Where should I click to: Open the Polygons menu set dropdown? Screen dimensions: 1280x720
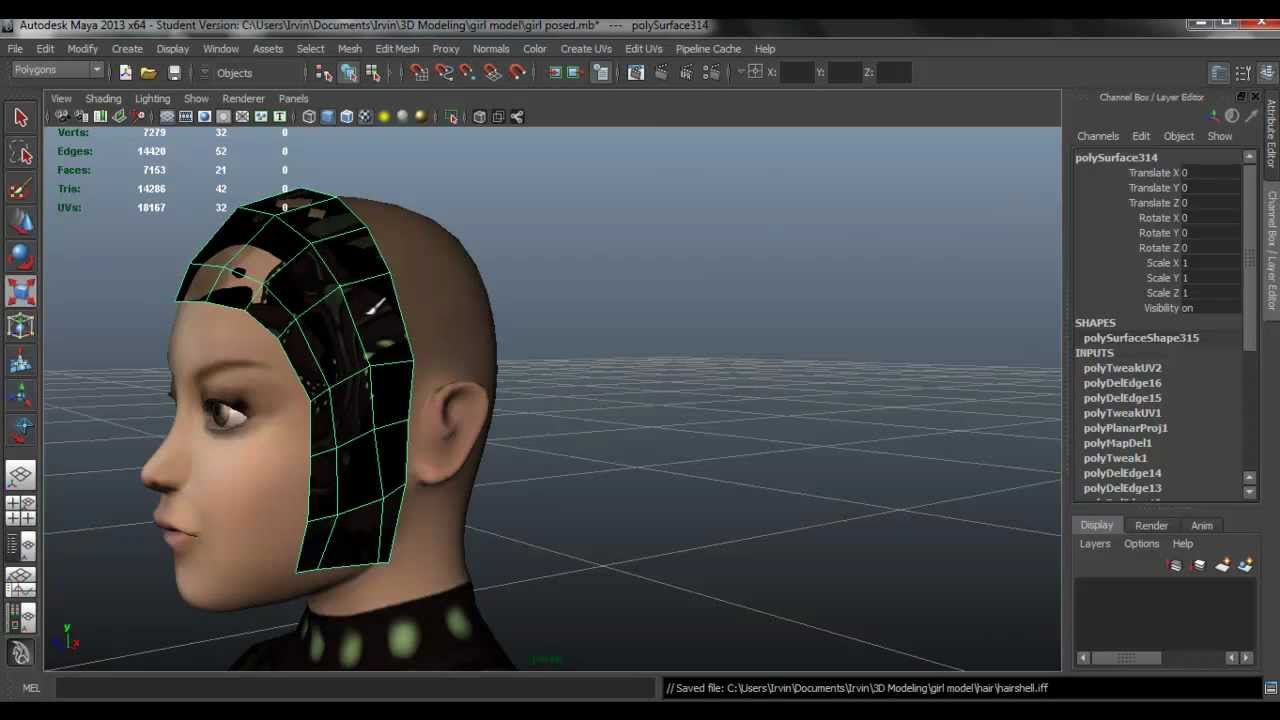(x=56, y=70)
